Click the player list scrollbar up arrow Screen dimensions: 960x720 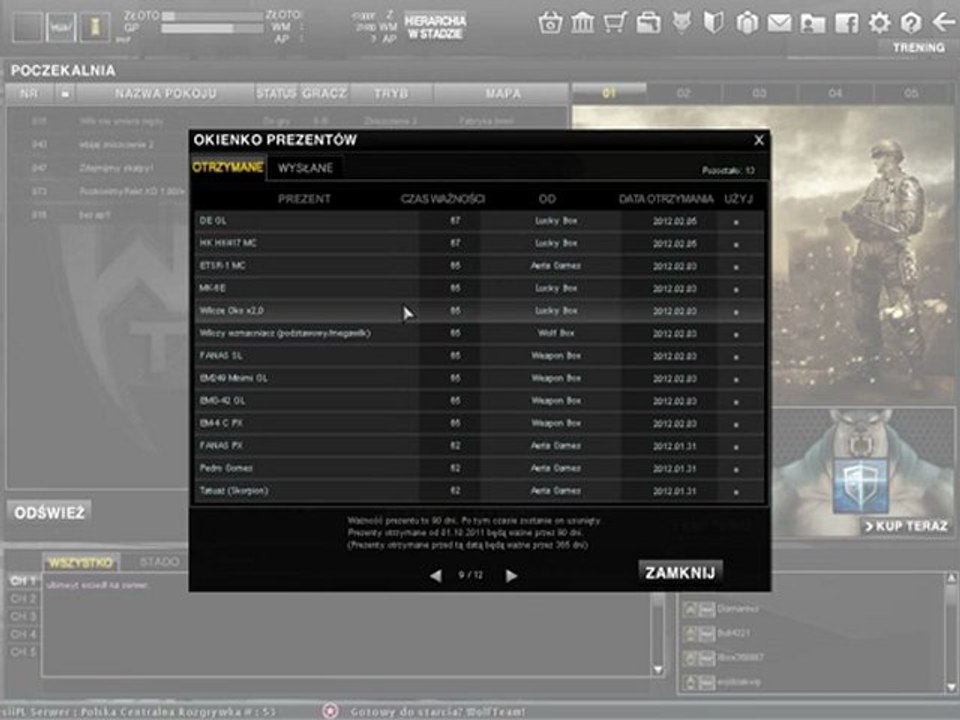click(x=951, y=578)
